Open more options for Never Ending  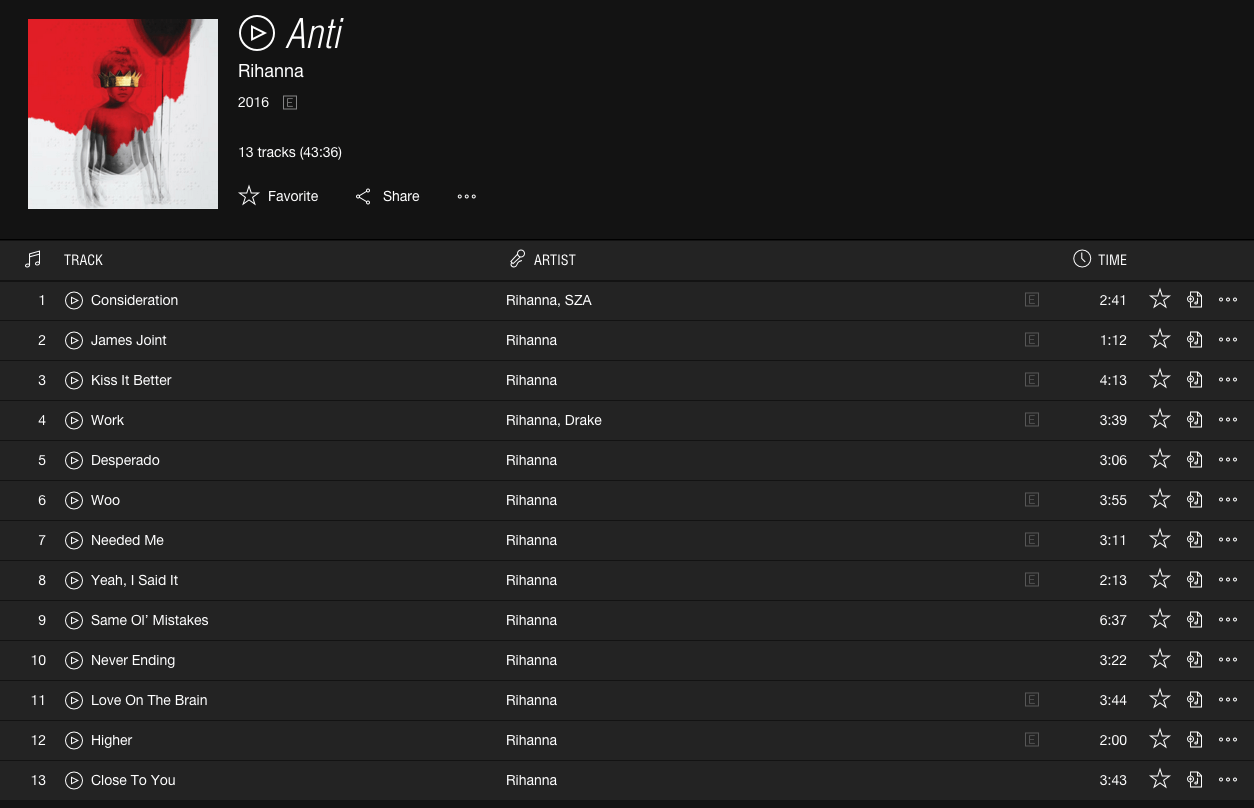1228,660
